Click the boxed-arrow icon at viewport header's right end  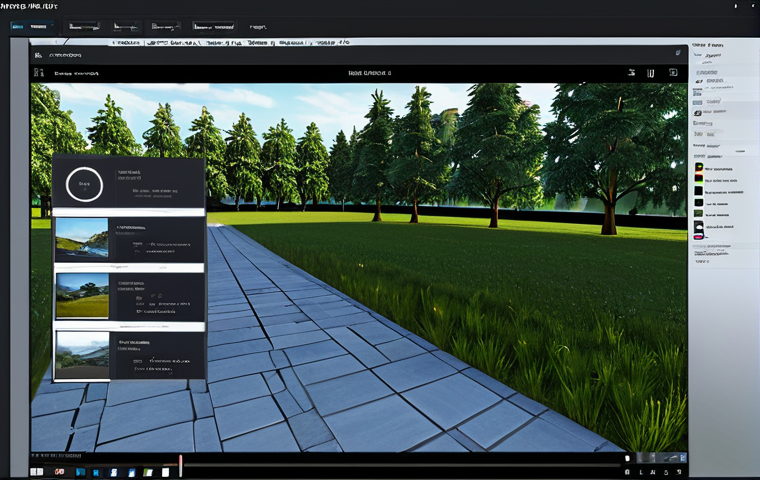[673, 72]
